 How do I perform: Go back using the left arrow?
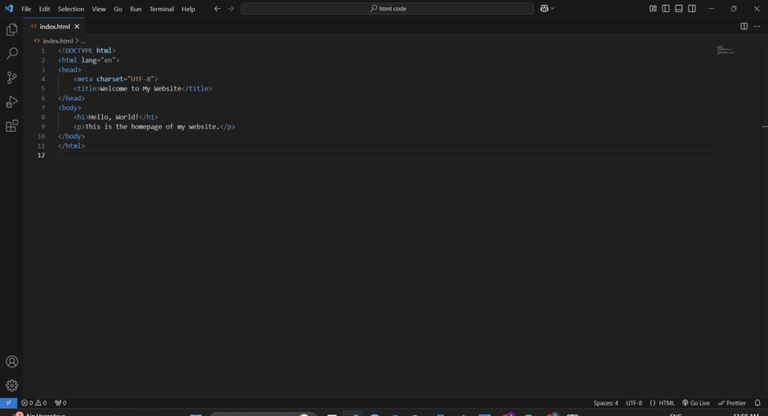click(x=217, y=9)
